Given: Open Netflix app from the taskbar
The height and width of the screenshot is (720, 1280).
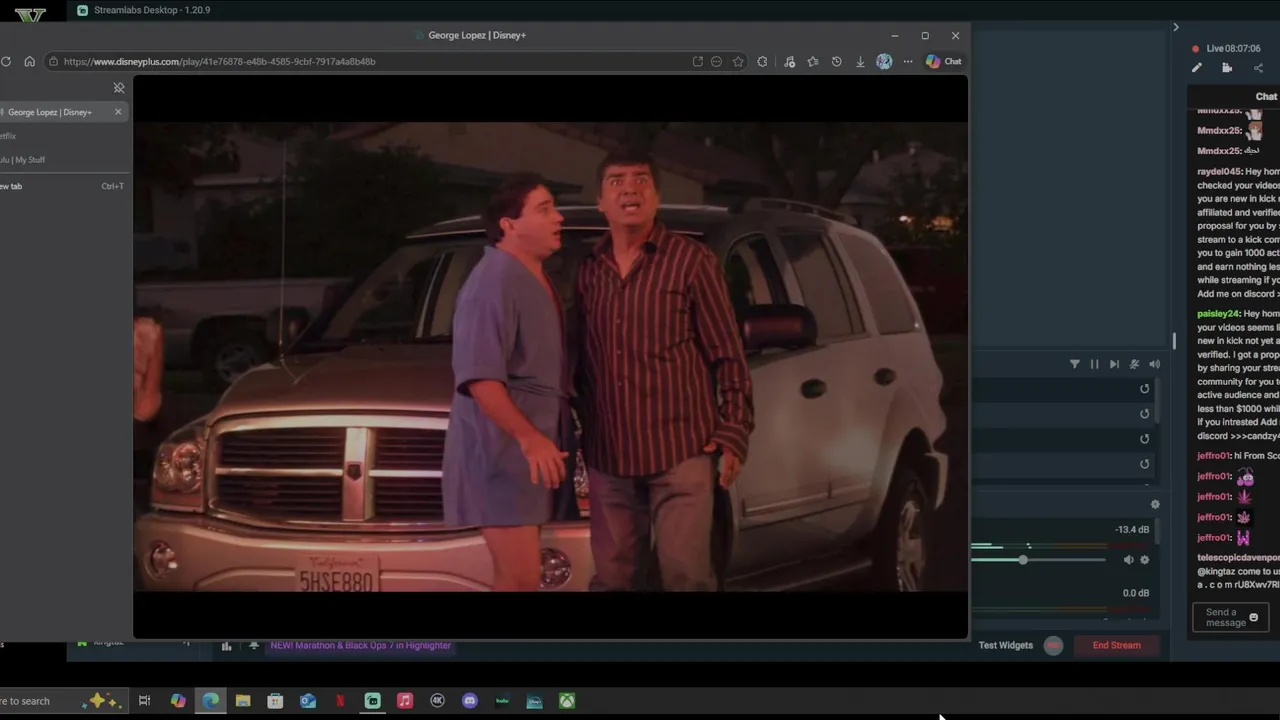Looking at the screenshot, I should pos(340,701).
